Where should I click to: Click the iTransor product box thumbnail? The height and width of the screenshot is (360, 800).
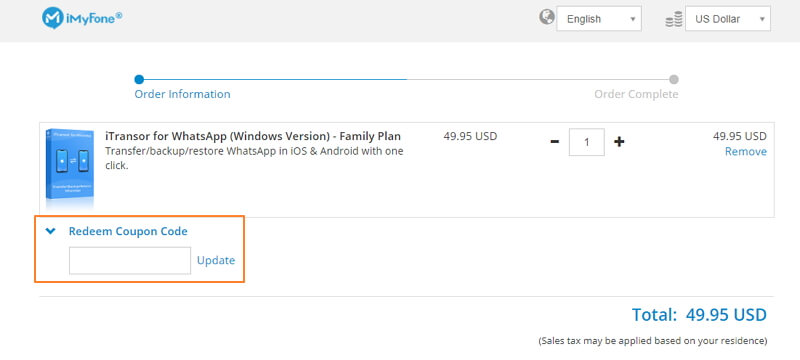click(69, 166)
